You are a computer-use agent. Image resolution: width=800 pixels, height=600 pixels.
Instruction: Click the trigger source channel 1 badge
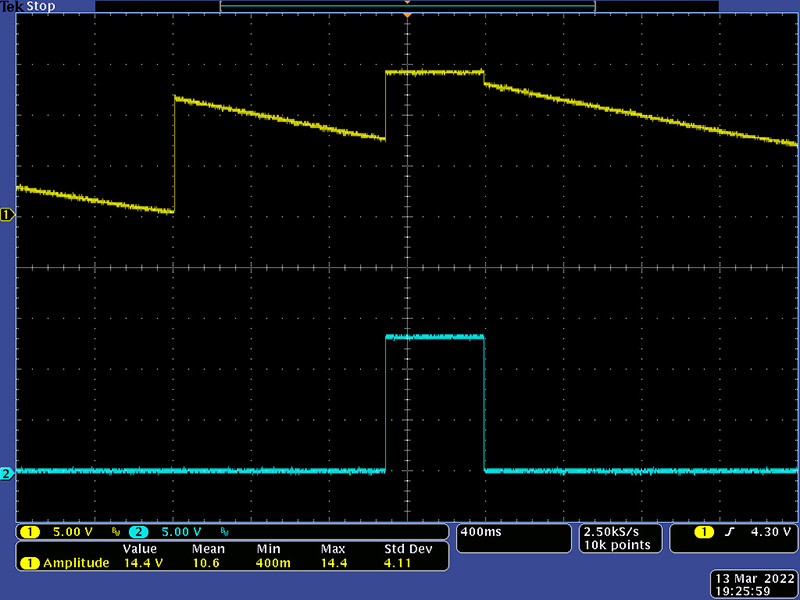tap(705, 531)
